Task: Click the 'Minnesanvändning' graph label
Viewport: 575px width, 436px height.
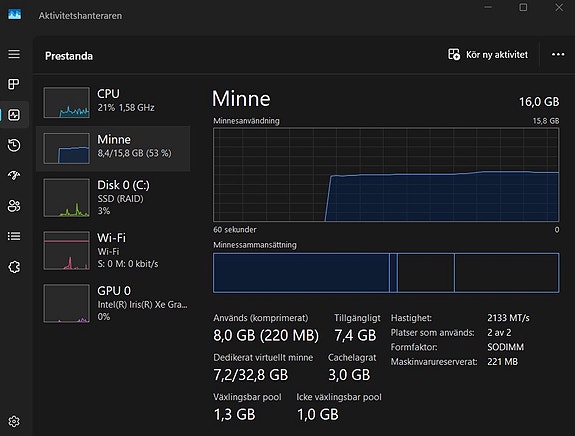Action: click(246, 121)
